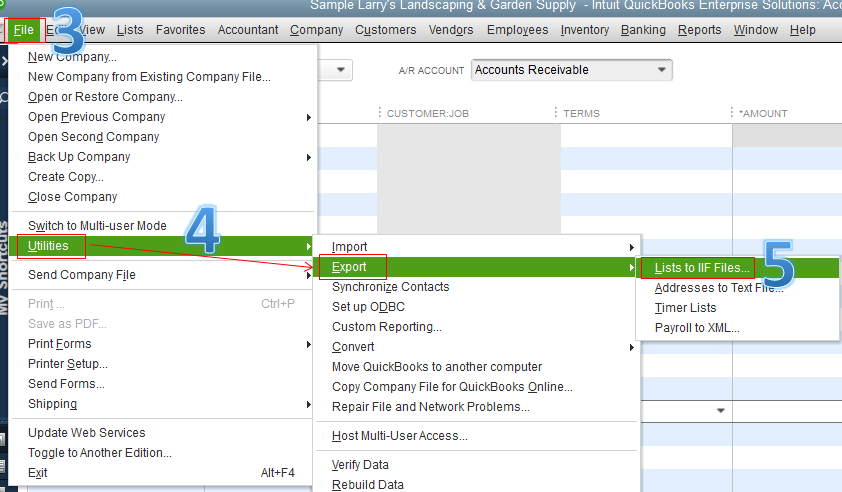The width and height of the screenshot is (842, 492).
Task: Choose Move QuickBooks to another computer
Action: pos(437,367)
